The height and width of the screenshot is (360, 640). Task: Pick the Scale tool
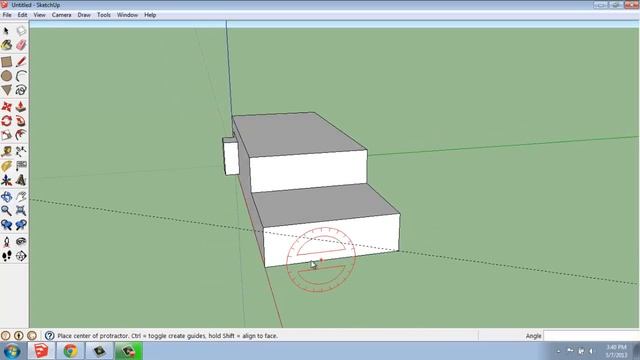click(7, 135)
